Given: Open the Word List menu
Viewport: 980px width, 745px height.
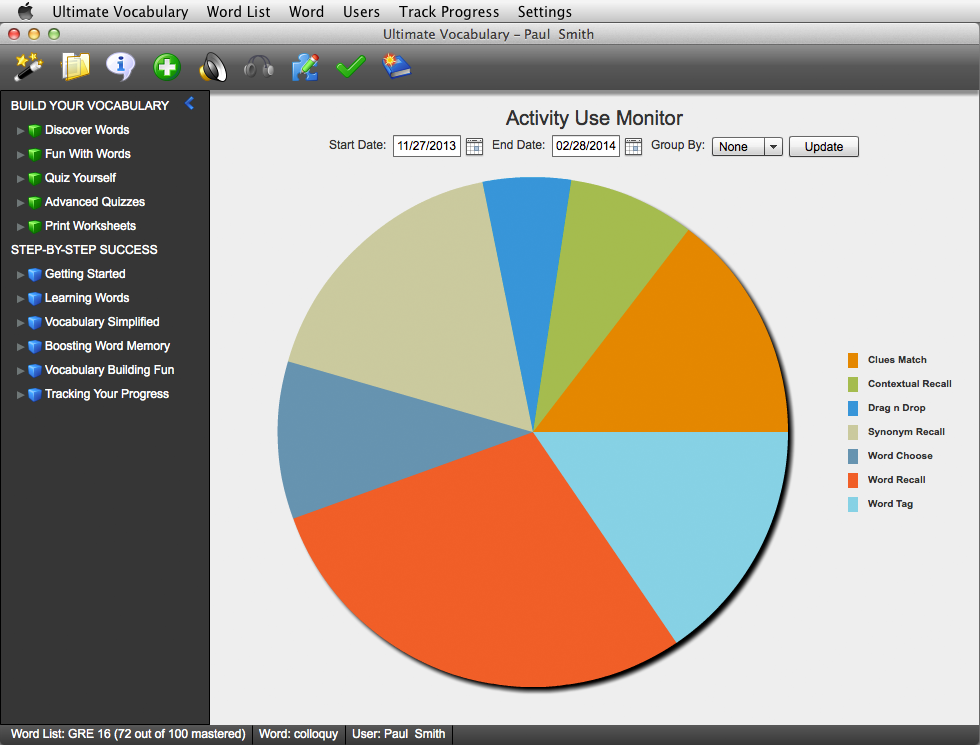Looking at the screenshot, I should tap(238, 12).
